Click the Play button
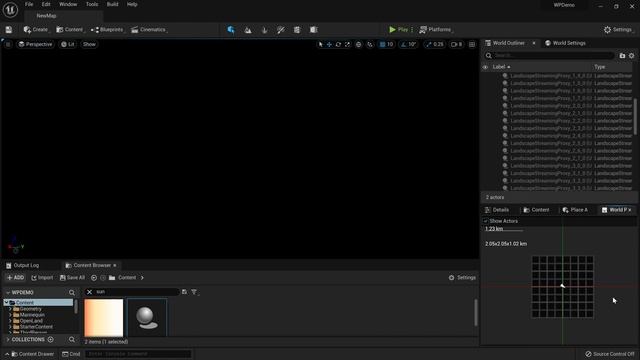The image size is (640, 360). pos(398,30)
